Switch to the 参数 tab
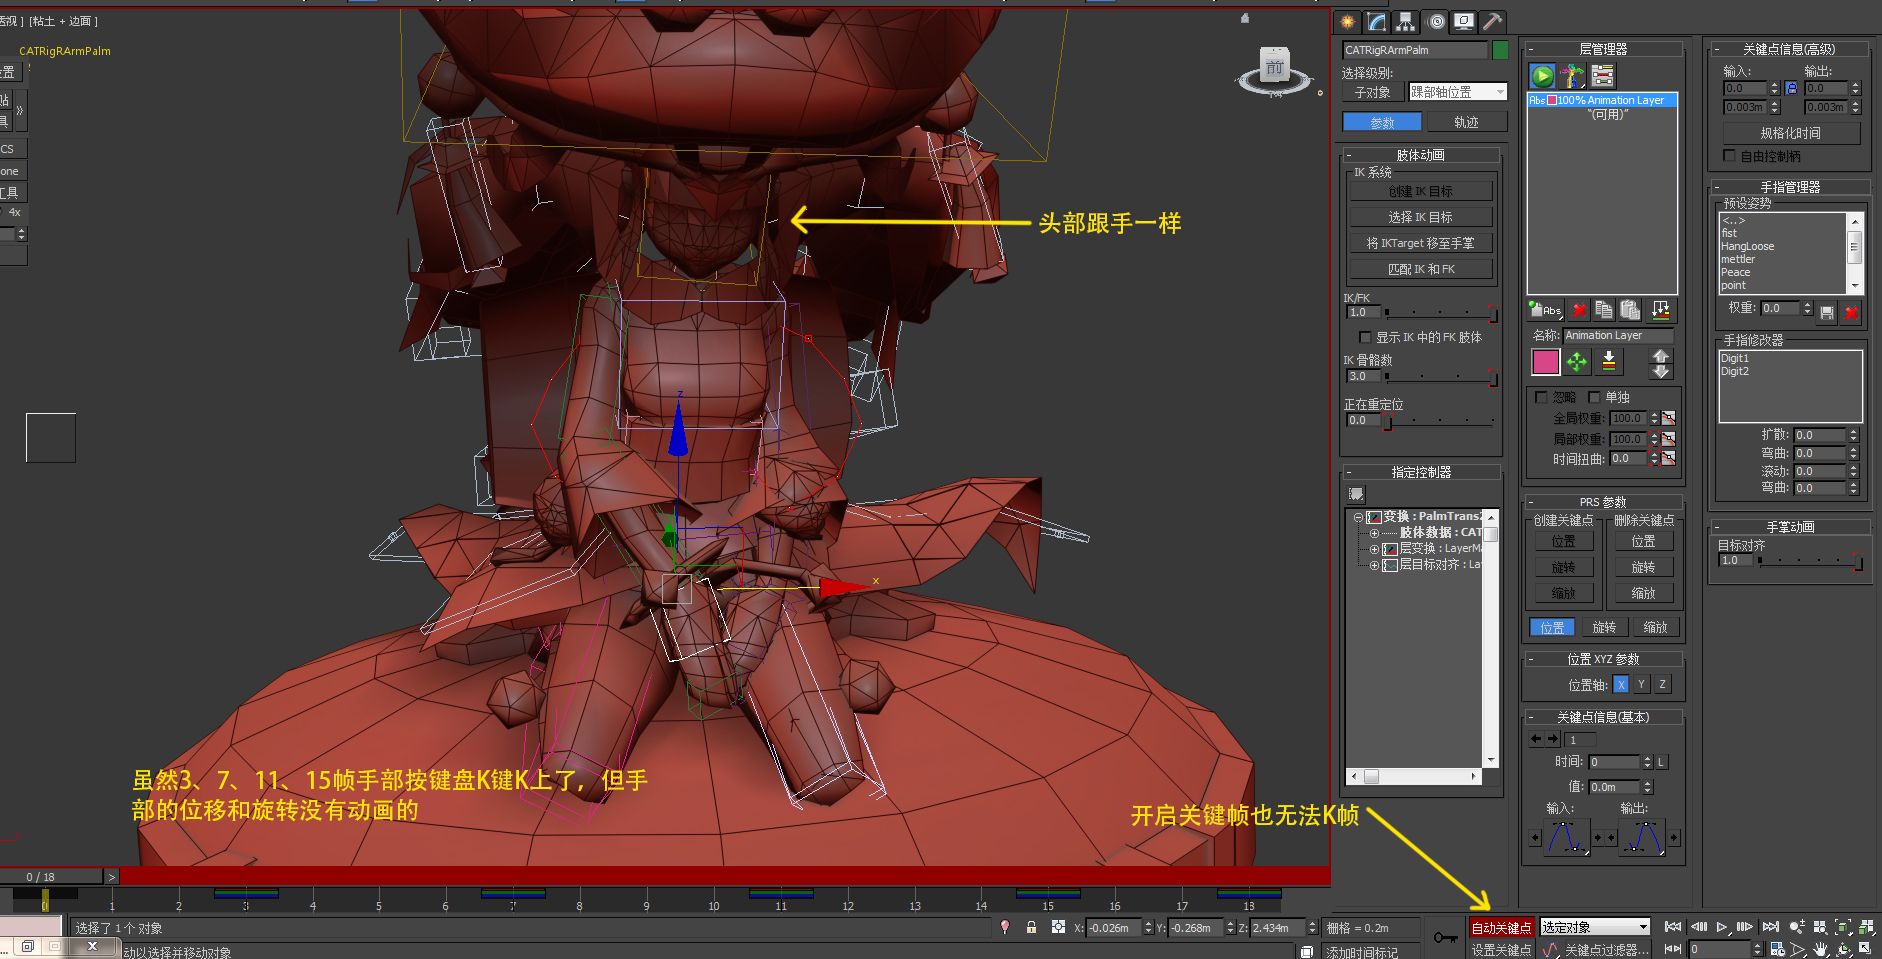This screenshot has height=959, width=1882. pos(1382,122)
